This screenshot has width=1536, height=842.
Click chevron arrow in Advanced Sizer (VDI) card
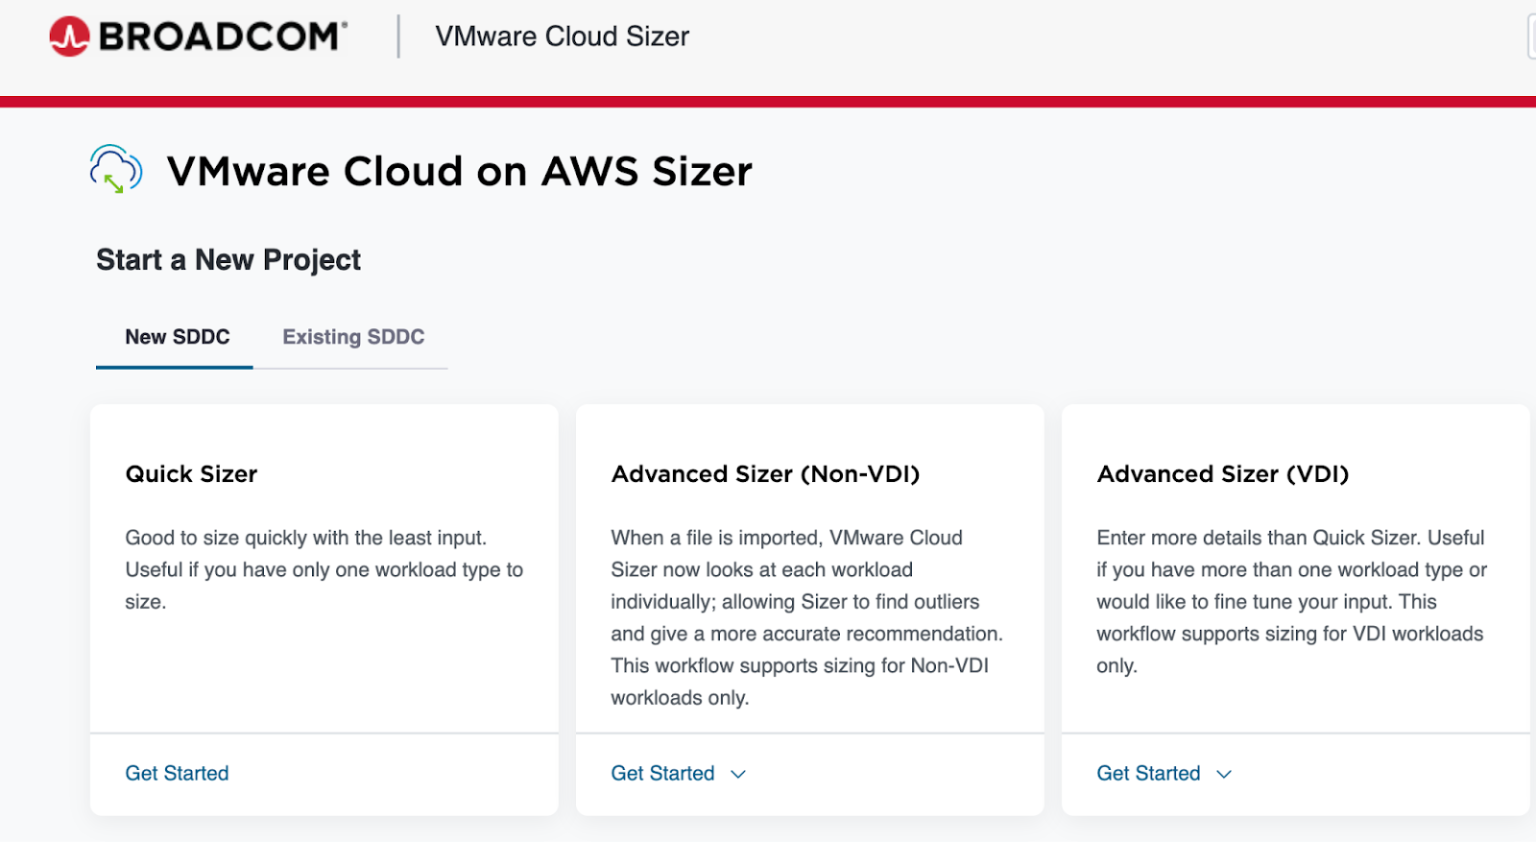pos(1224,774)
